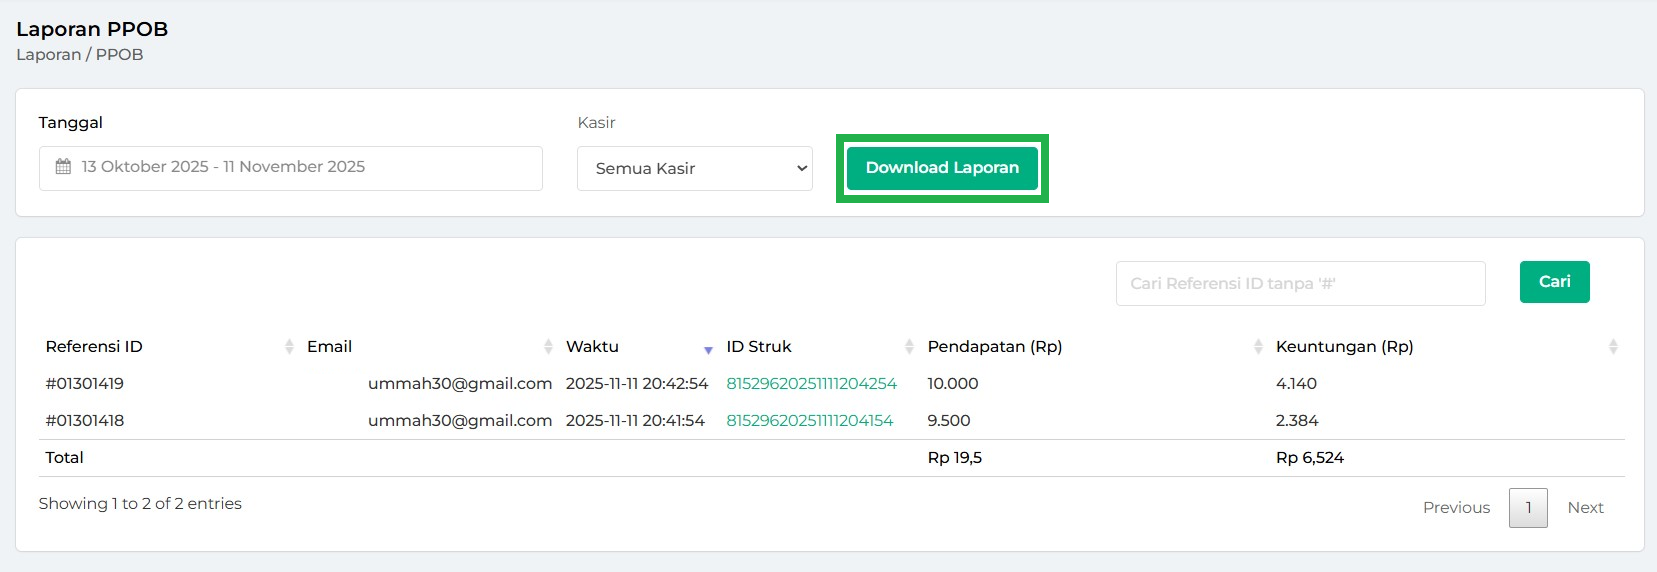The width and height of the screenshot is (1657, 572).
Task: Sort by Keuntungan (Rp) arrows icon
Action: (1612, 347)
